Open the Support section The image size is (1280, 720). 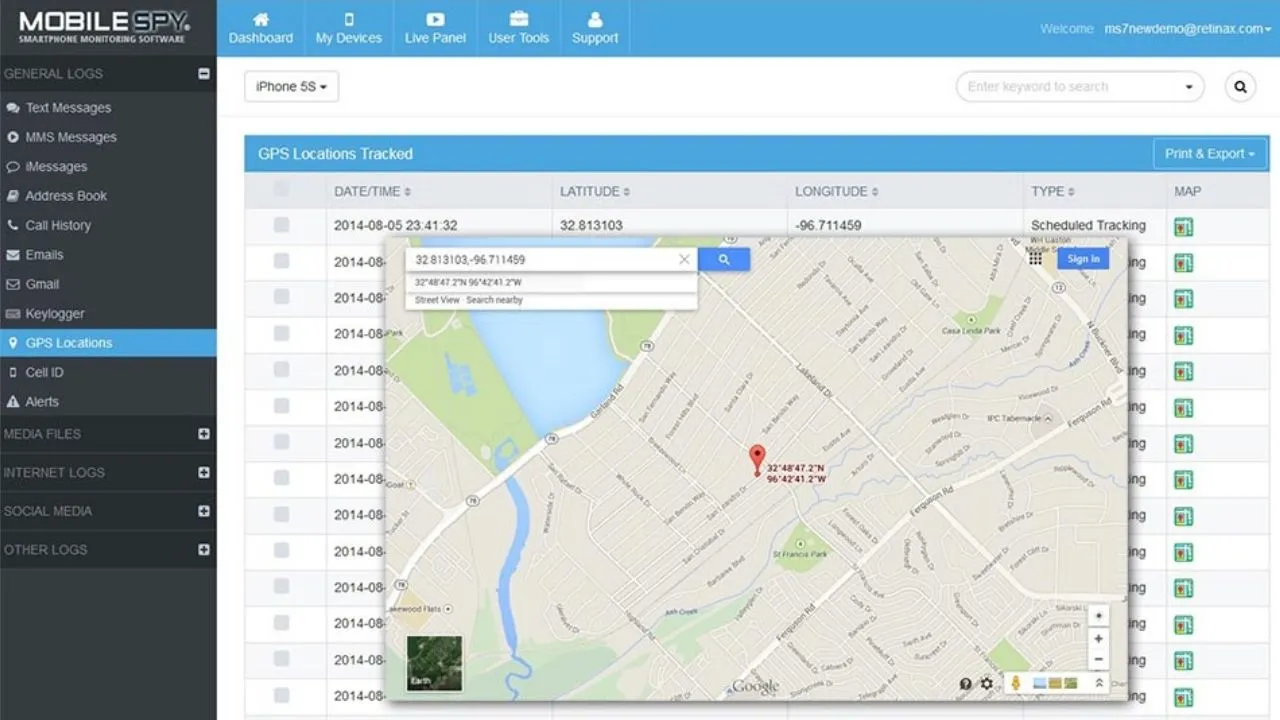[595, 28]
